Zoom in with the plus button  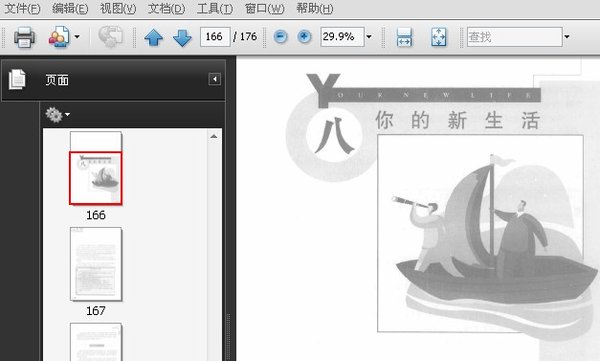coord(304,37)
